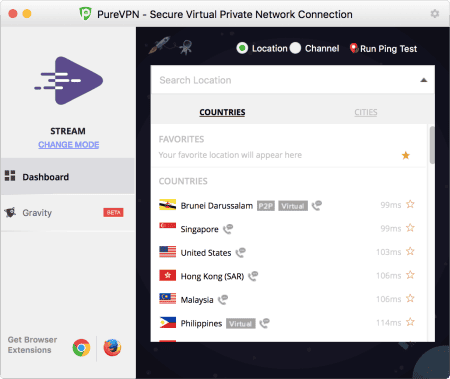Click the astronaut icon beside the rocket
Viewport: 450px width, 379px height.
tap(186, 47)
